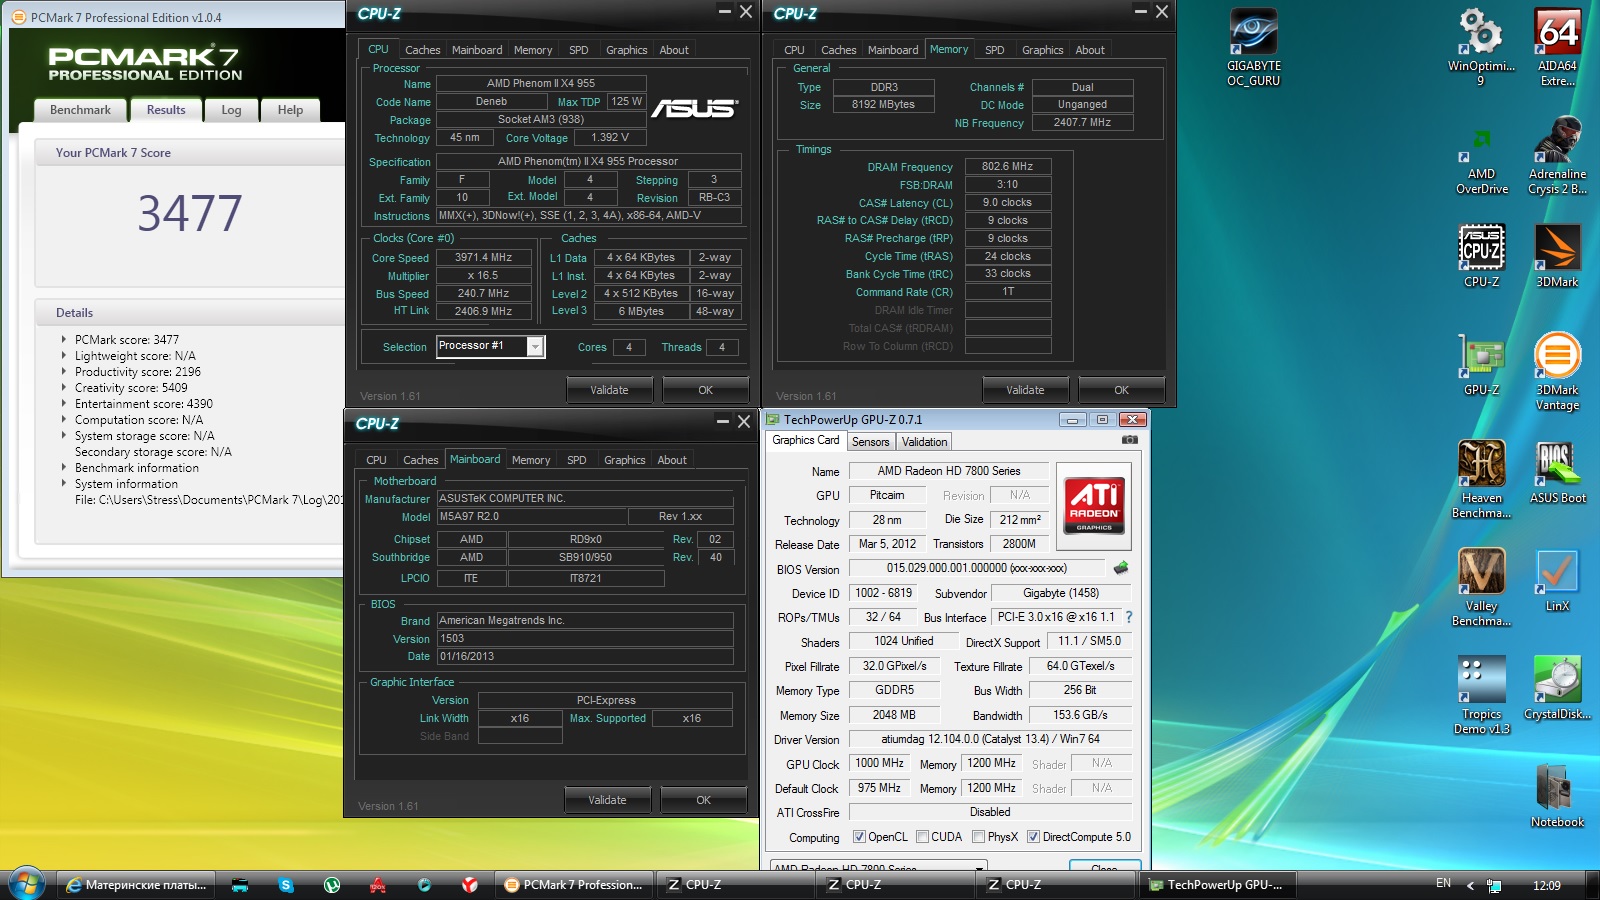Toggle the CUDA checkbox in GPU-Z
Screen dimensions: 1600x900
[x=922, y=837]
